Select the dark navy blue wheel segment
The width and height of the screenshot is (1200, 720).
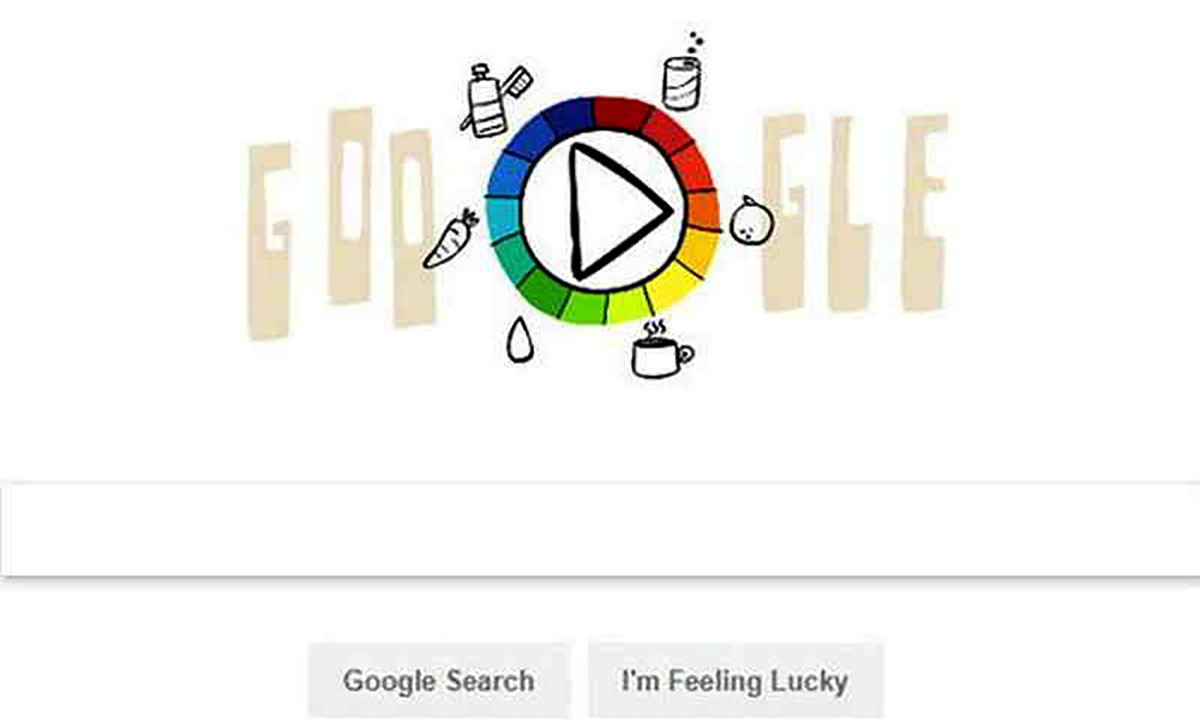tap(568, 116)
